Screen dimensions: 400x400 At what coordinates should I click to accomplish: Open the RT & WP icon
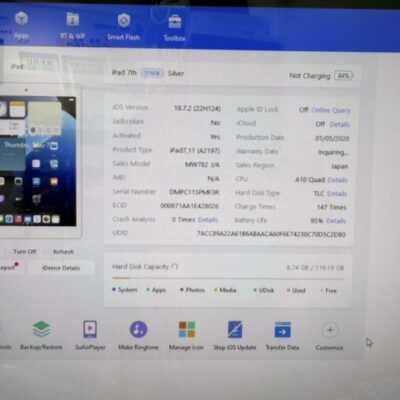coord(72,20)
